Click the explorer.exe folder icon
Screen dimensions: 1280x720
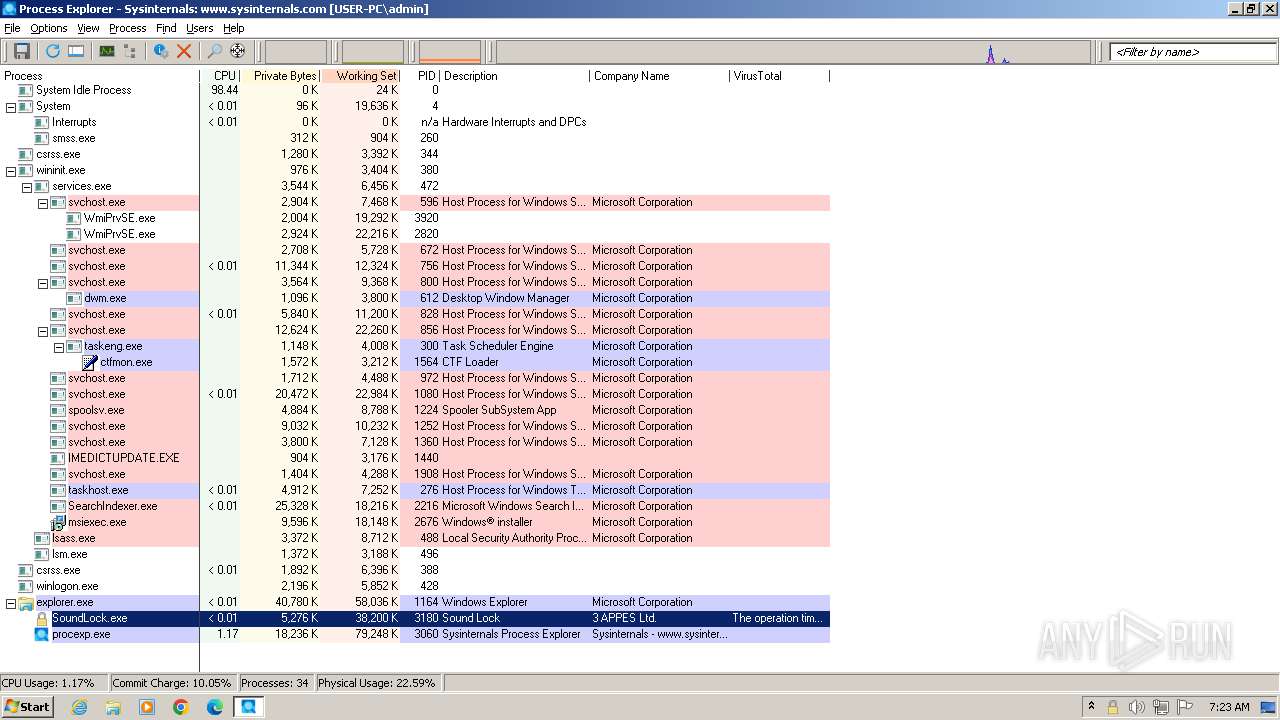(x=26, y=602)
